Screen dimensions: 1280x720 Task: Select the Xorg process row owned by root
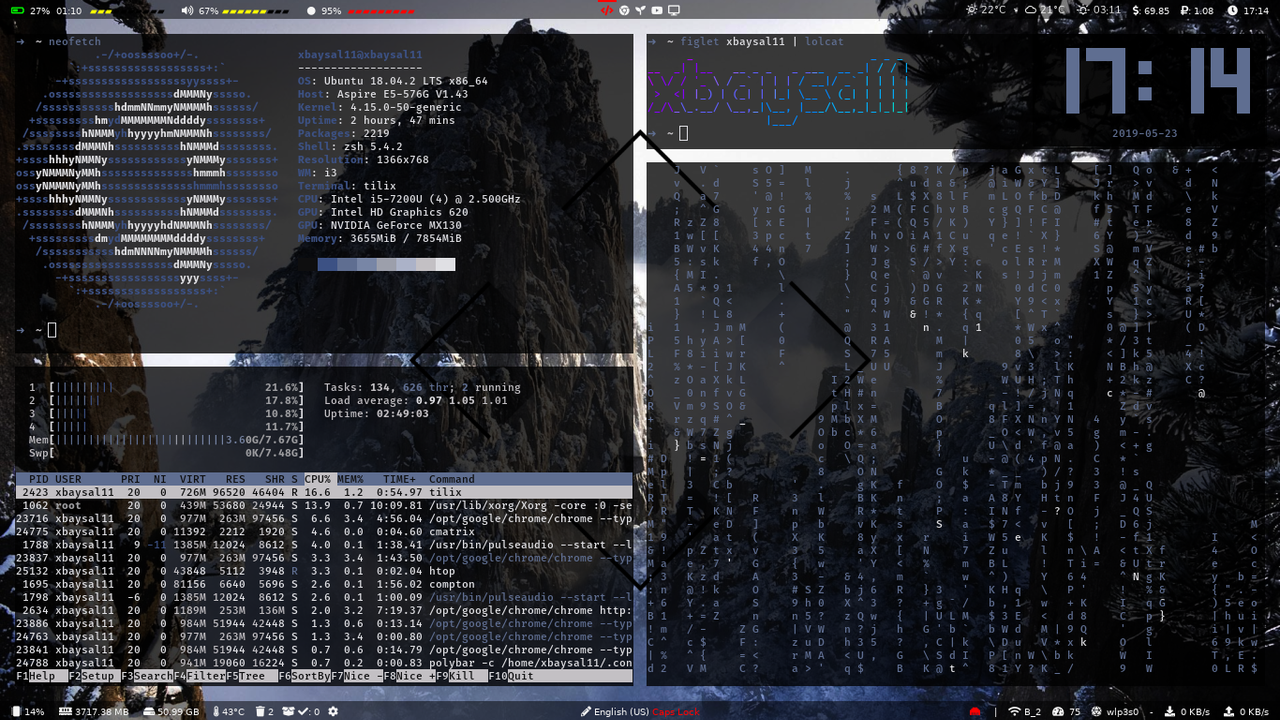(x=325, y=505)
